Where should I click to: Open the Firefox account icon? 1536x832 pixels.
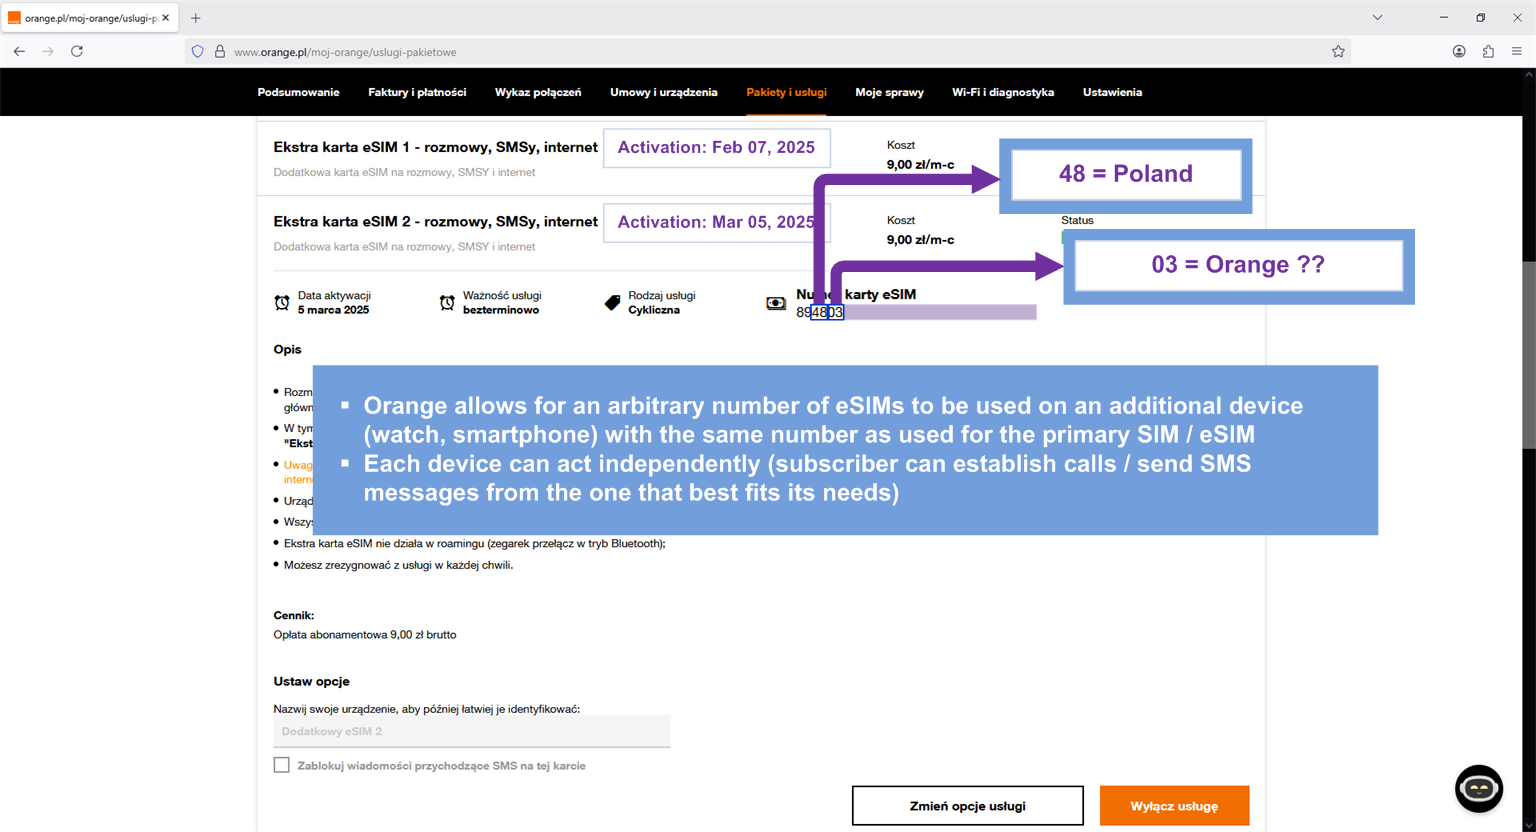(x=1459, y=51)
